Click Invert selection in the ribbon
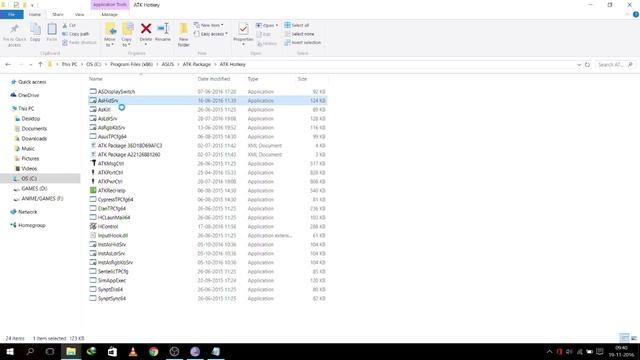The image size is (640, 360). (x=302, y=42)
